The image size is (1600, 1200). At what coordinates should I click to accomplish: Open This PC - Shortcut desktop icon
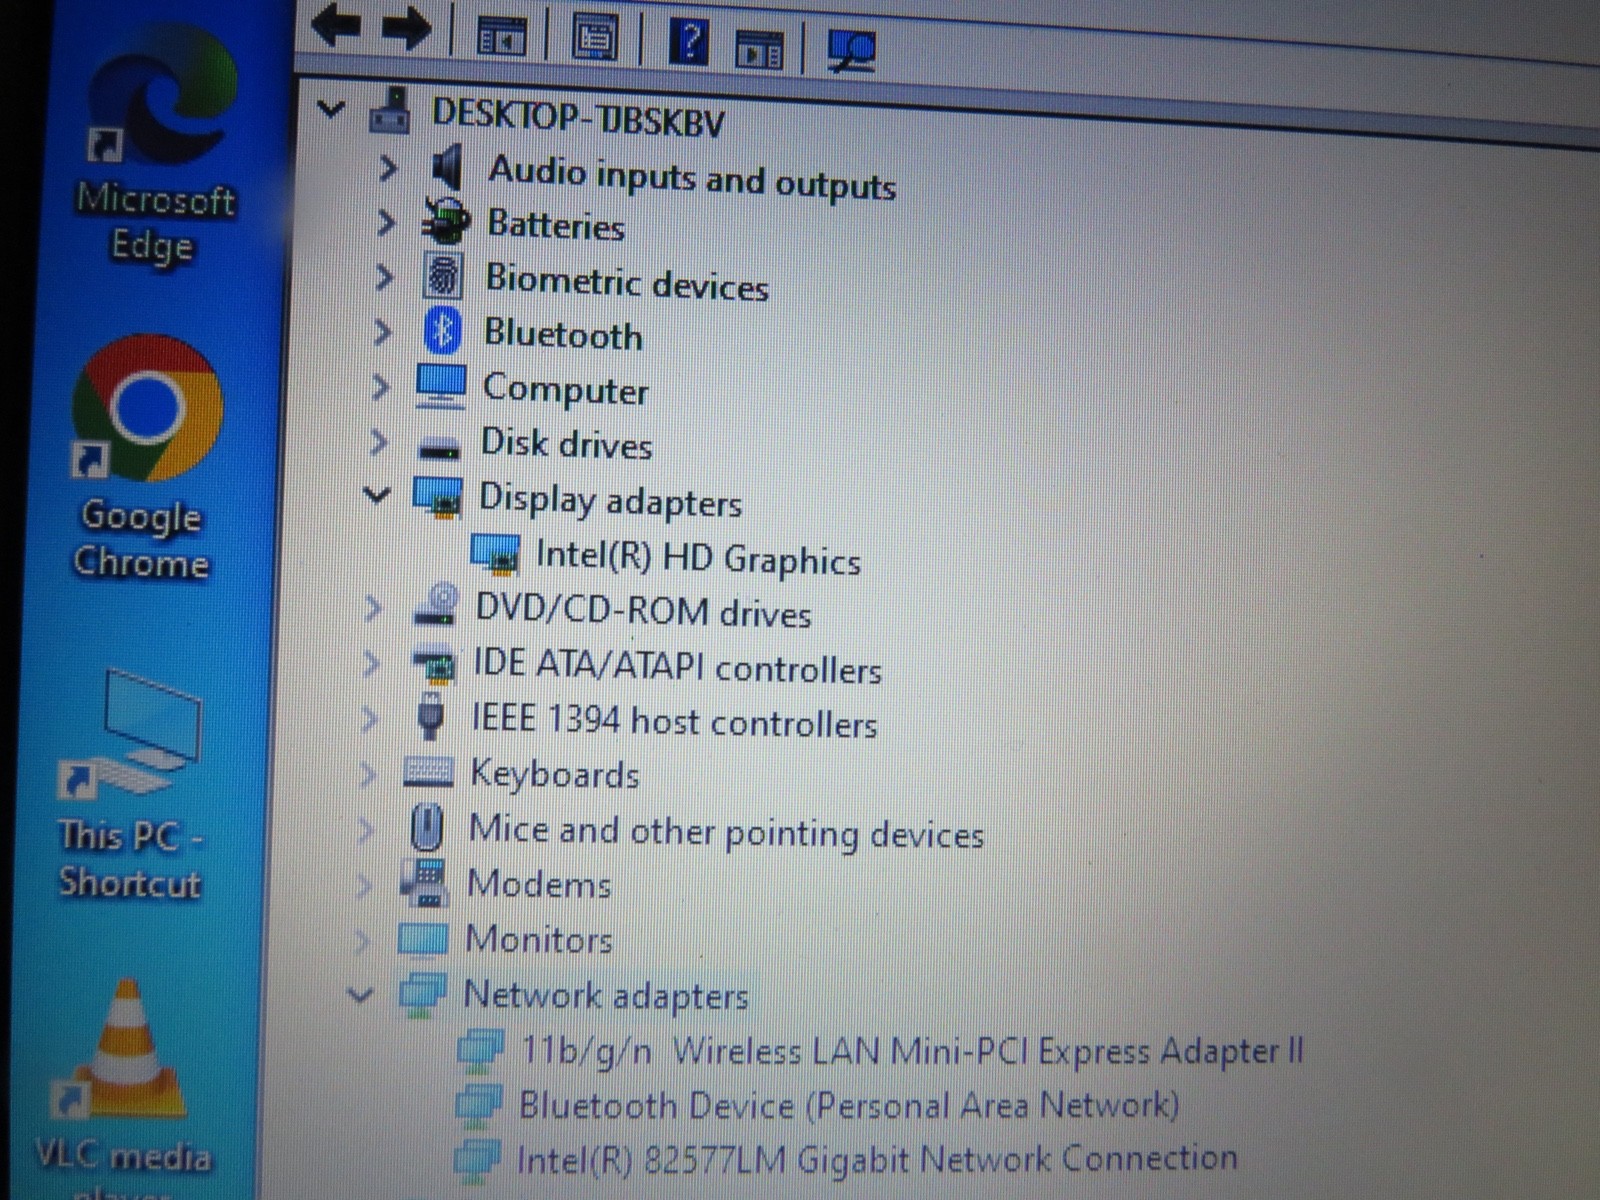131,786
